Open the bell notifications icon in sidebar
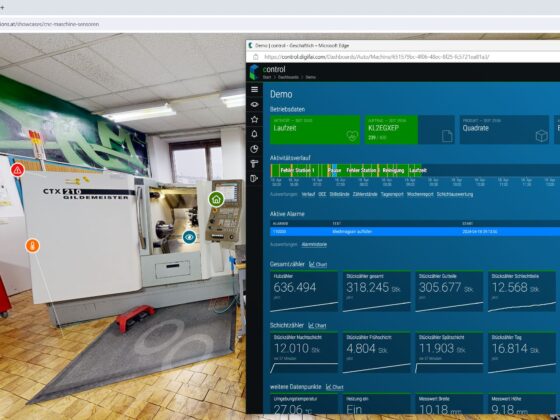 point(254,134)
